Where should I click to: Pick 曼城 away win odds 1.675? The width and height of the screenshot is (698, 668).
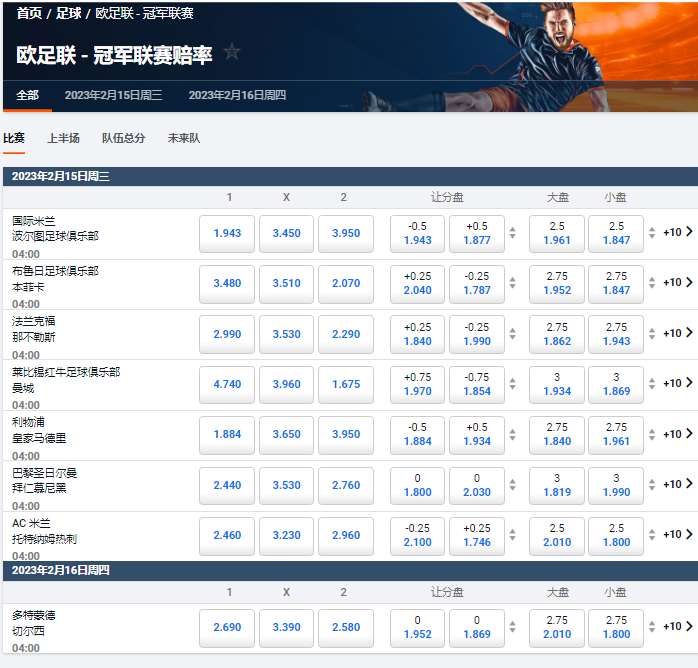click(x=345, y=384)
